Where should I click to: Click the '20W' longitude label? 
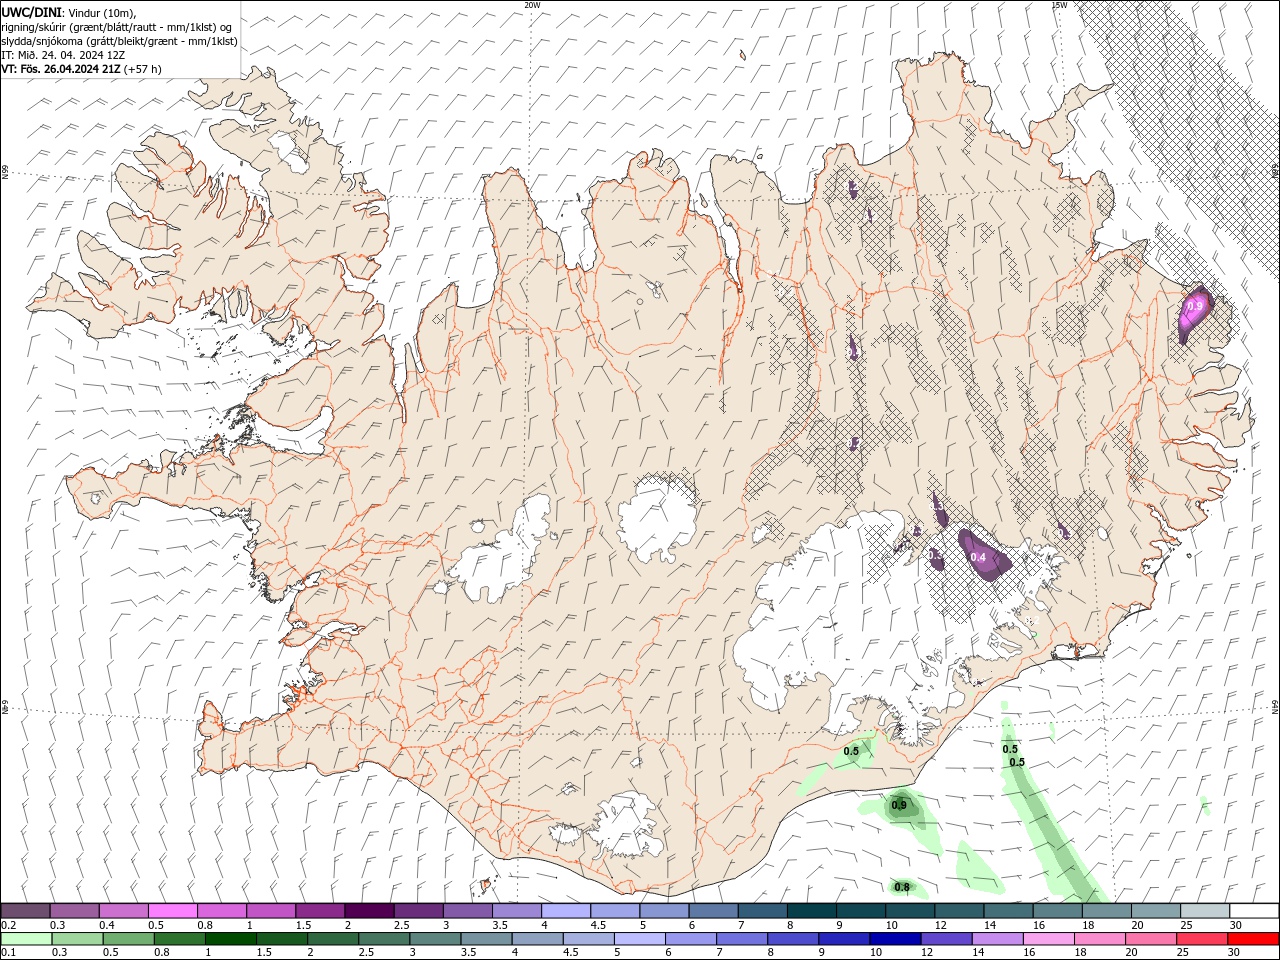click(533, 5)
